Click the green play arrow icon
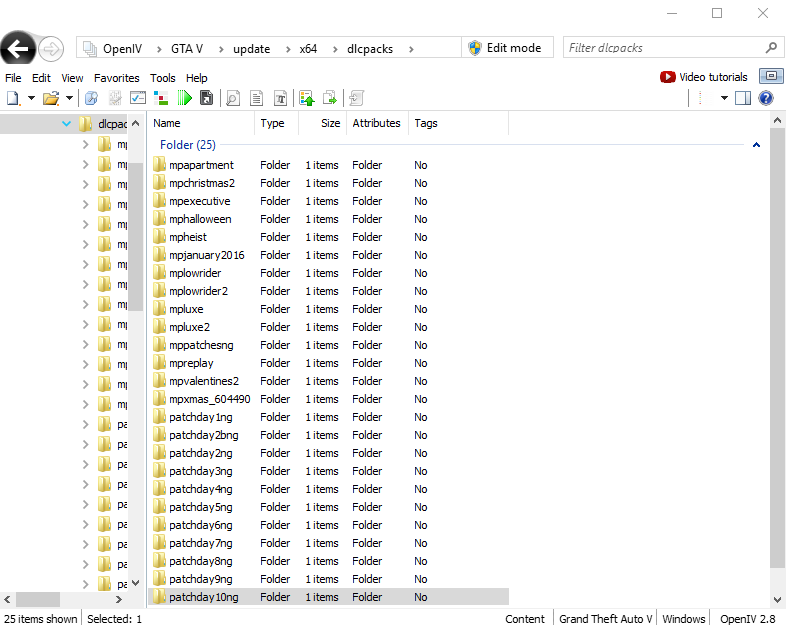The image size is (786, 628). (184, 98)
